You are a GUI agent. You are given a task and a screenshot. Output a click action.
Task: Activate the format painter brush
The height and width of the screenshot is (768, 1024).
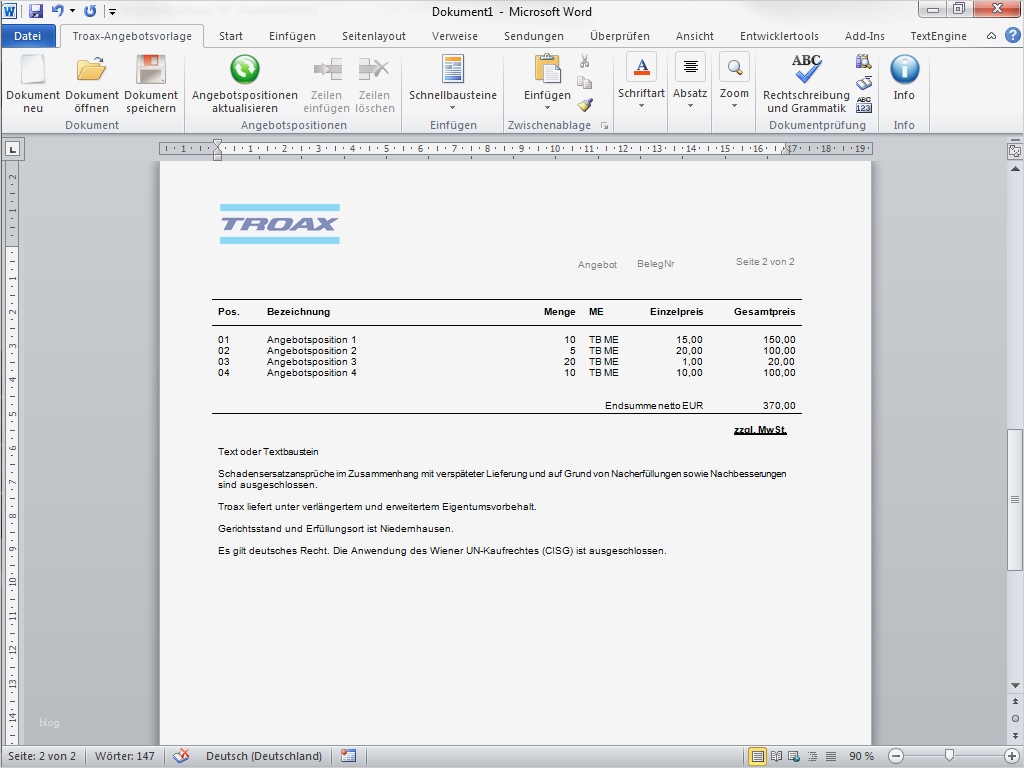point(584,104)
